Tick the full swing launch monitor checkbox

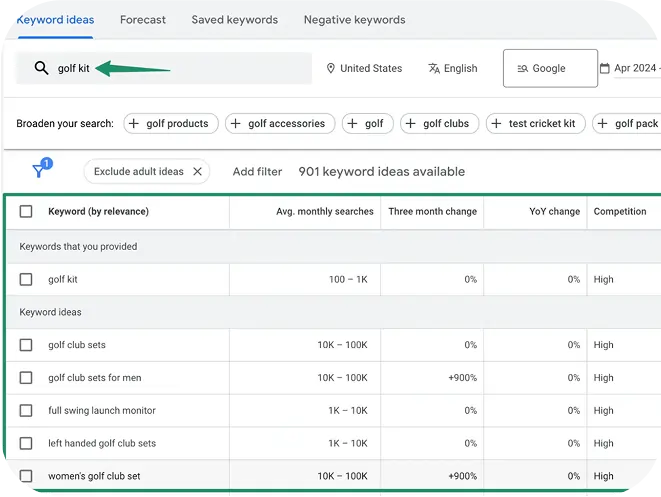(x=26, y=411)
